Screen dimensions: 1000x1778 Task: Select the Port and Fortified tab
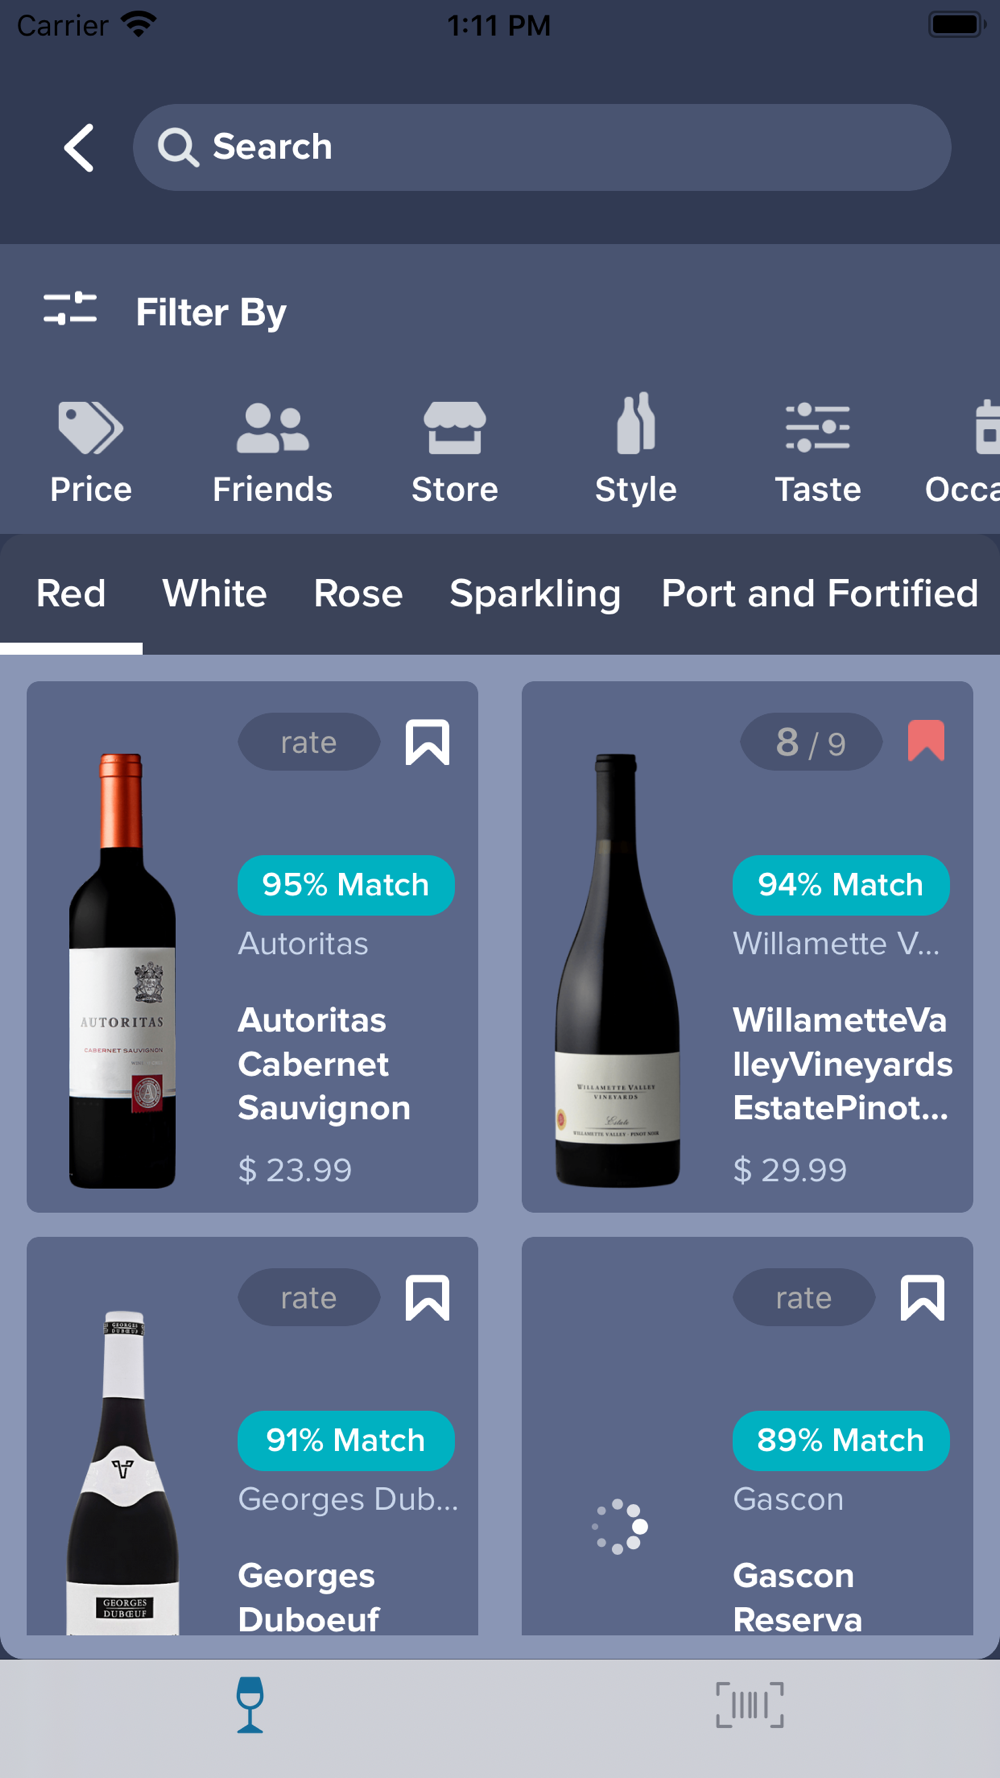point(819,594)
